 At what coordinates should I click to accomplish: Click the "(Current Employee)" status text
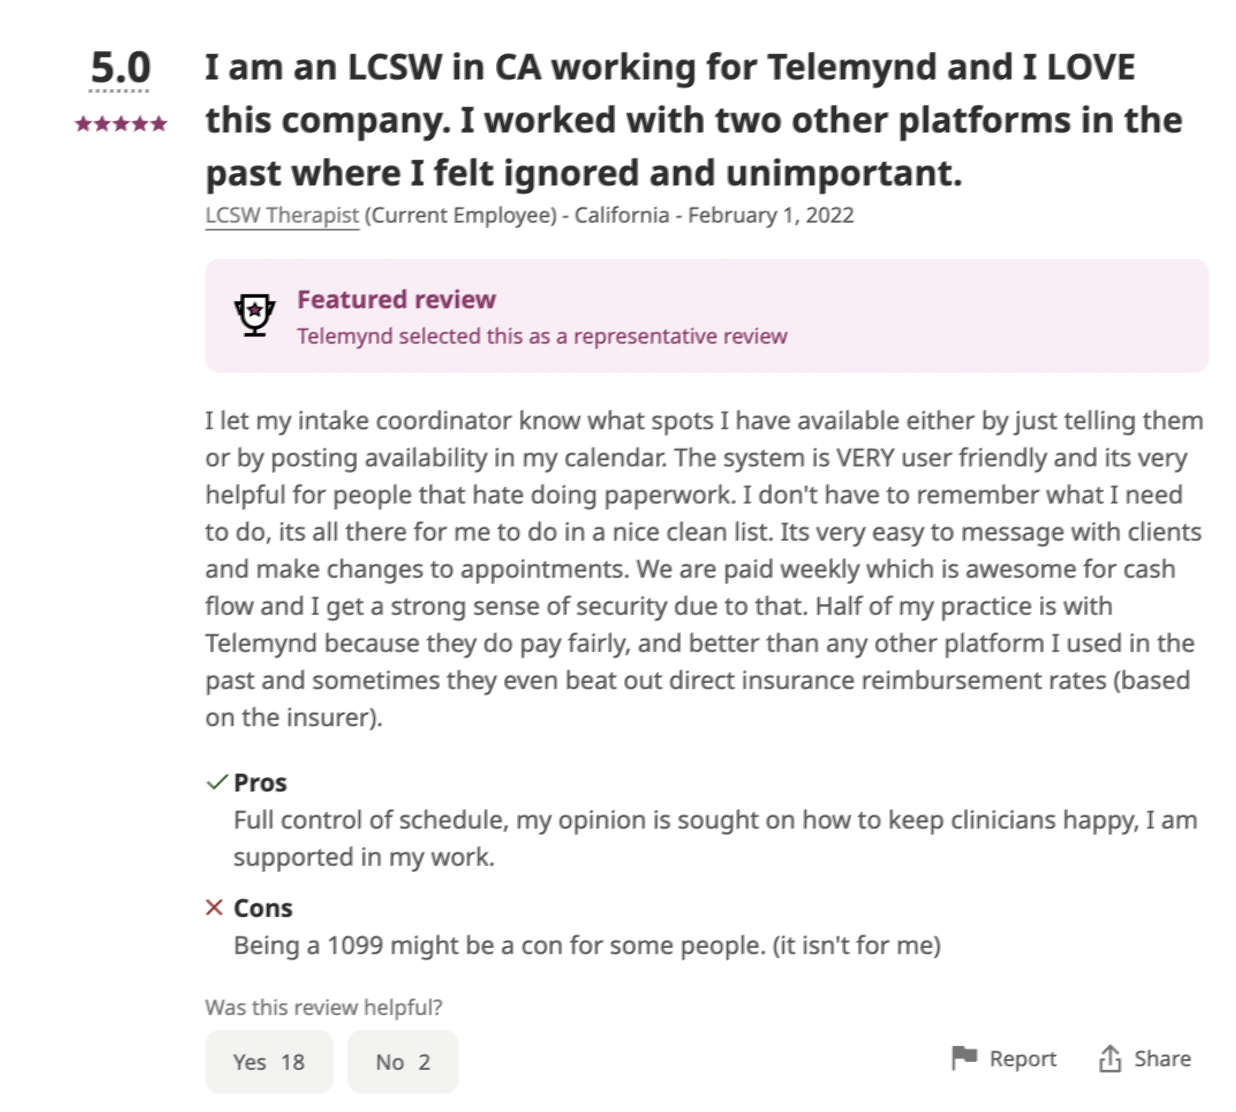tap(460, 215)
